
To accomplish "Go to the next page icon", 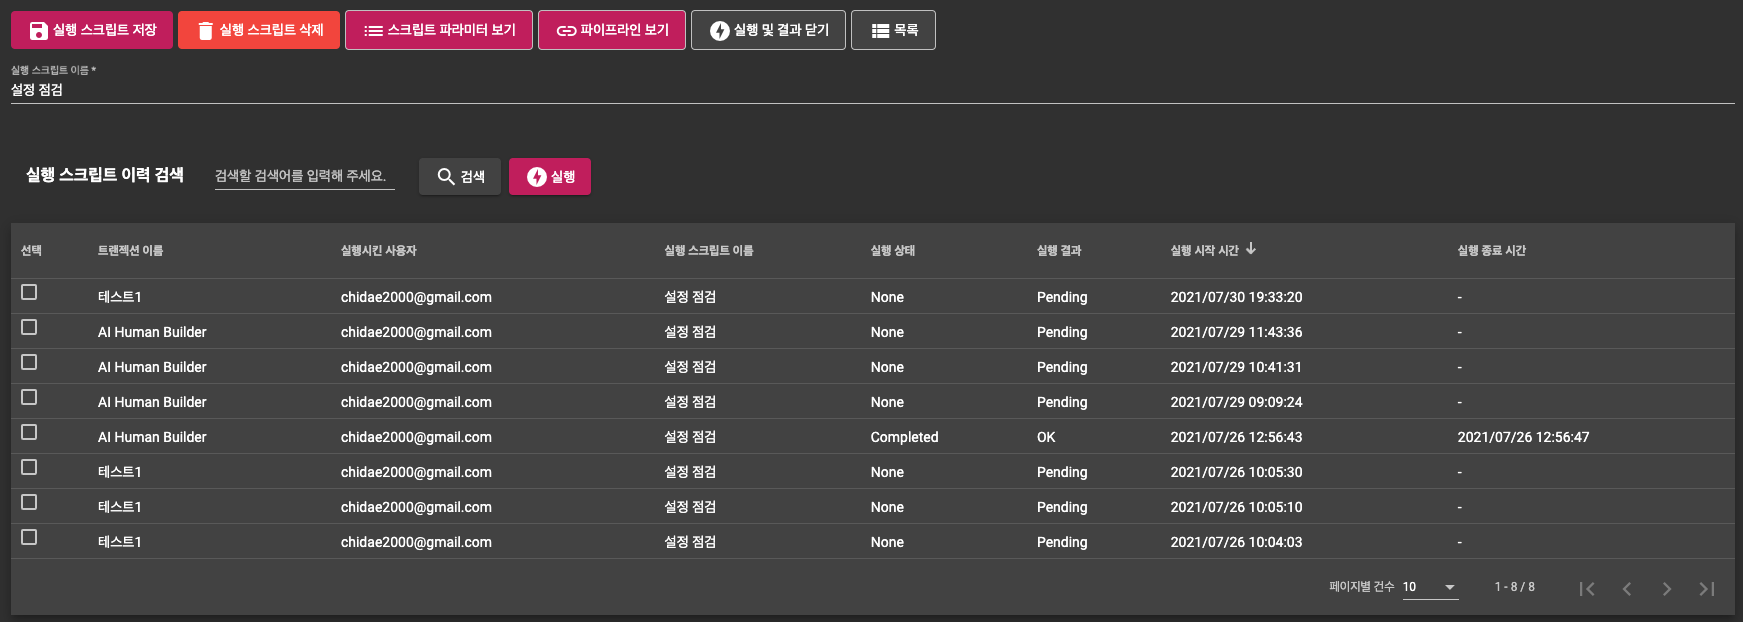I will coord(1667,589).
